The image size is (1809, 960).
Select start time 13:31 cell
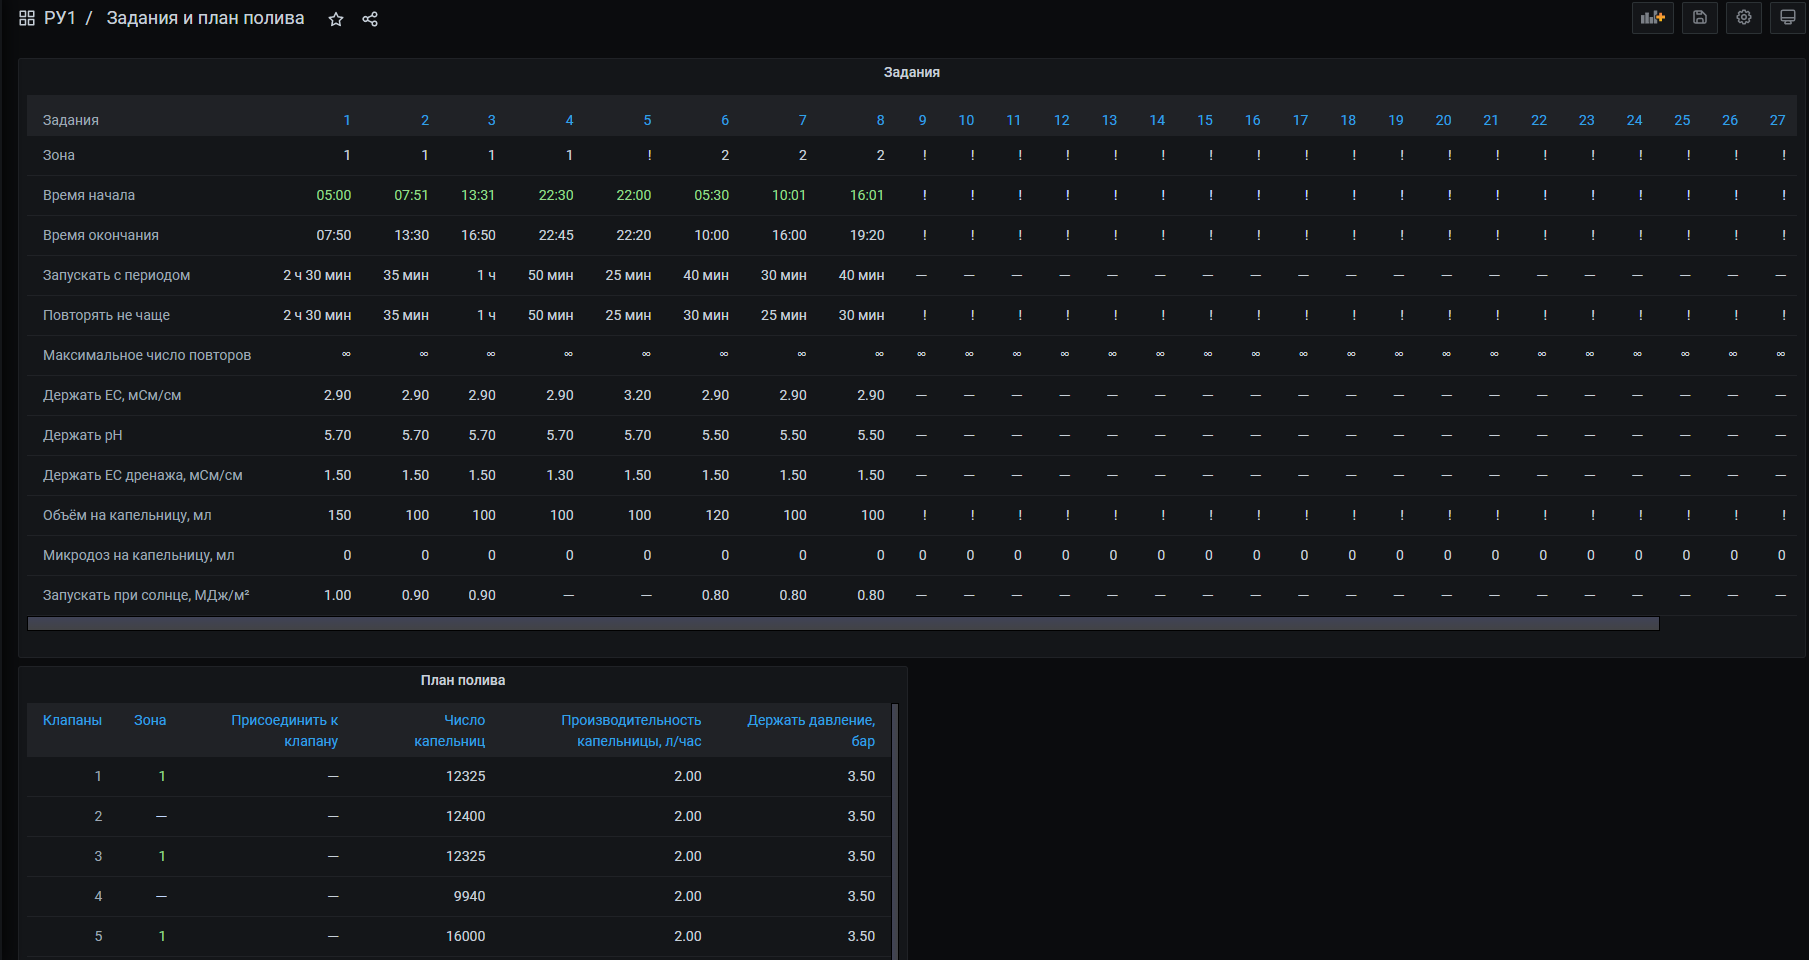[x=478, y=195]
